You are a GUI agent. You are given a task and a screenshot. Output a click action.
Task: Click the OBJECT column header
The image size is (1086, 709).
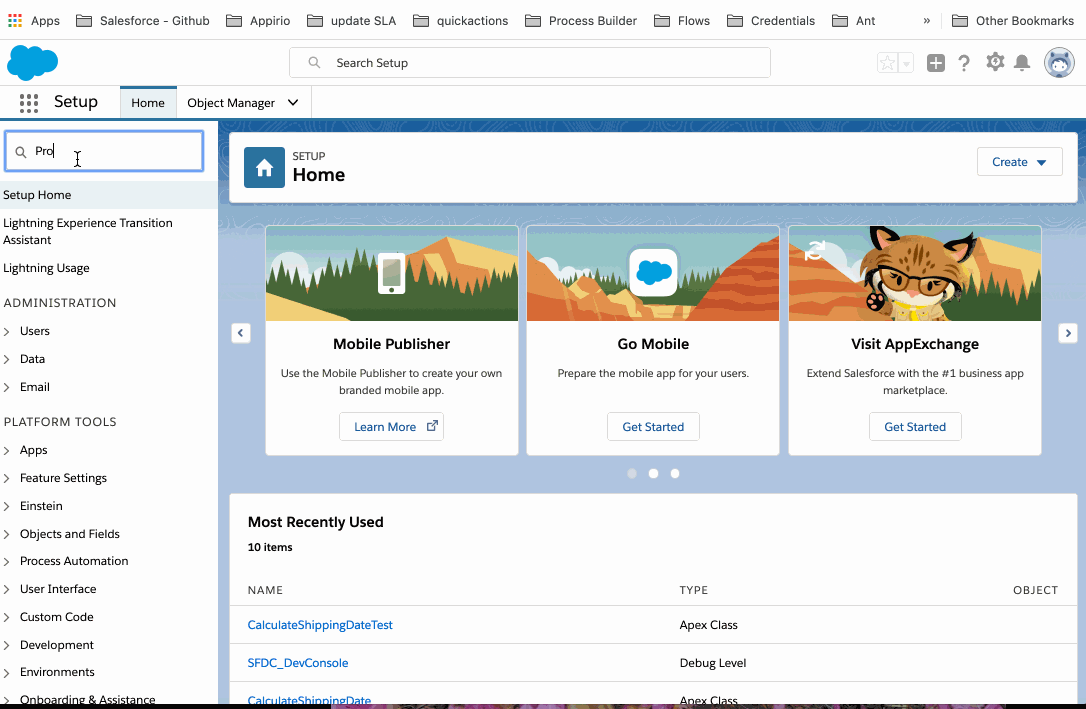[1035, 591]
